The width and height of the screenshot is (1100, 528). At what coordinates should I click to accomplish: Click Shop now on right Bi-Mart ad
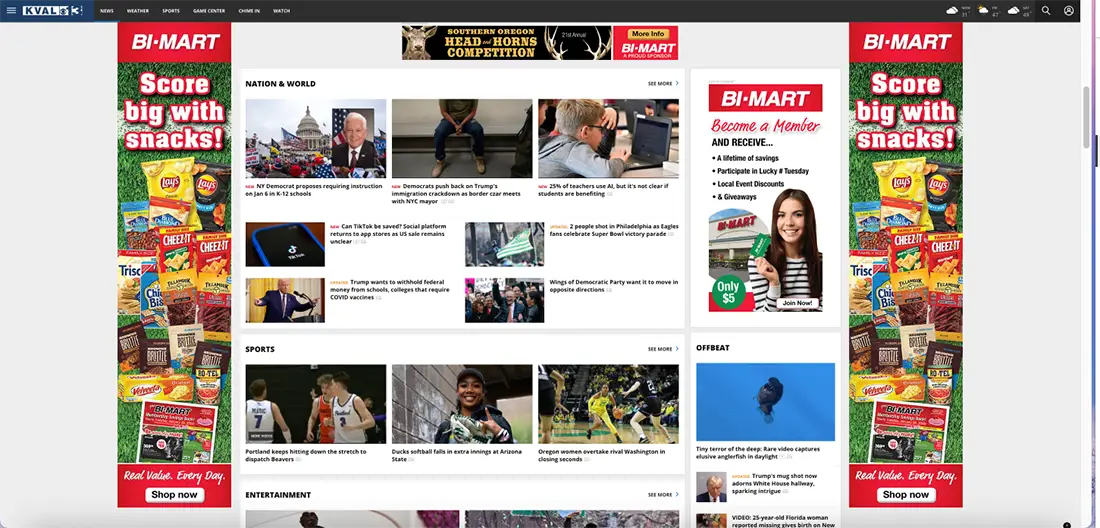[906, 494]
